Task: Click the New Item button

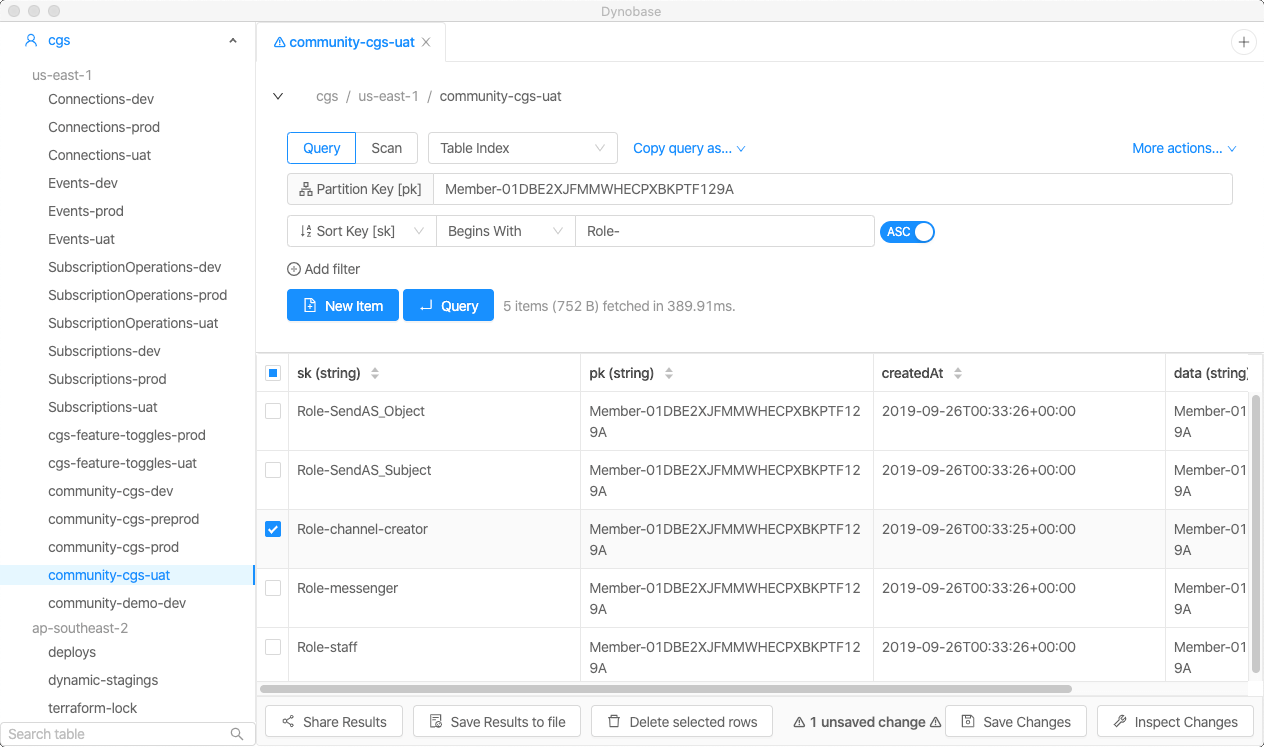Action: [x=343, y=306]
